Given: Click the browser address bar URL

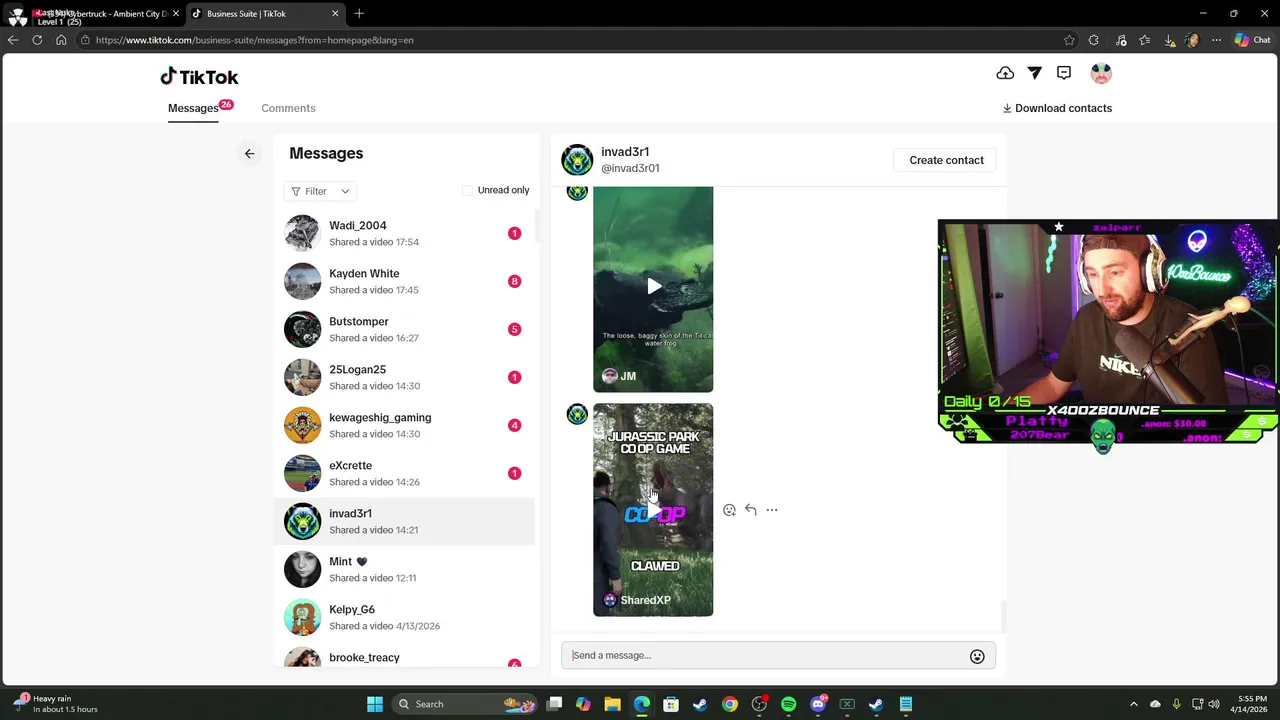Looking at the screenshot, I should (255, 40).
